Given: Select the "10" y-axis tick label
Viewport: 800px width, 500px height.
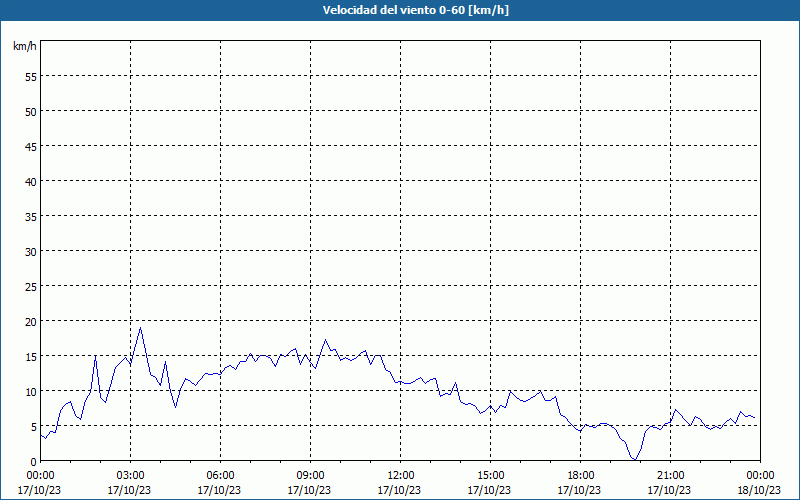Looking at the screenshot, I should click(31, 391).
